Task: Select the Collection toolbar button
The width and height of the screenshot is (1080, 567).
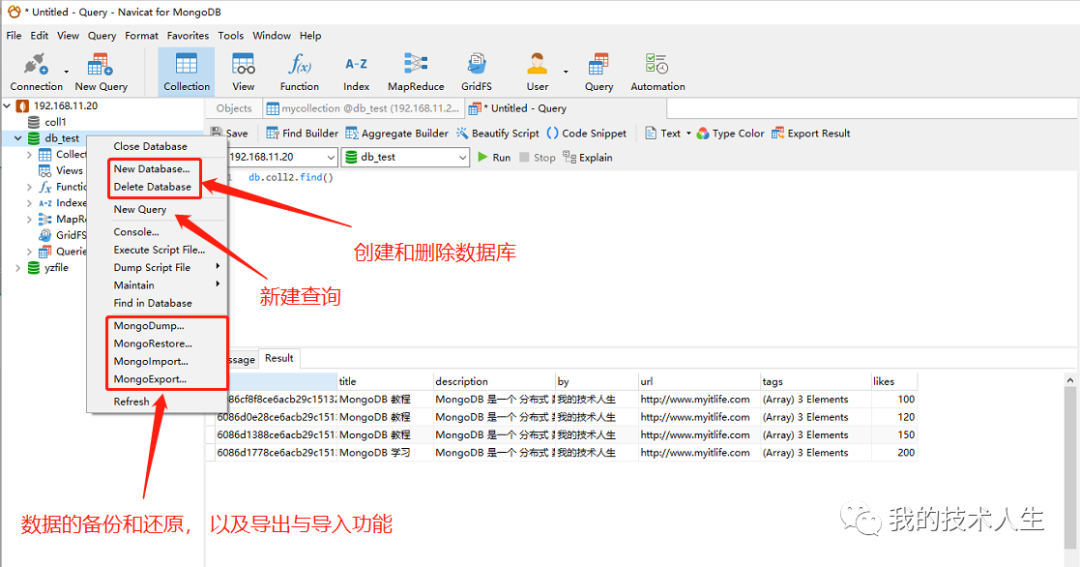Action: click(186, 72)
